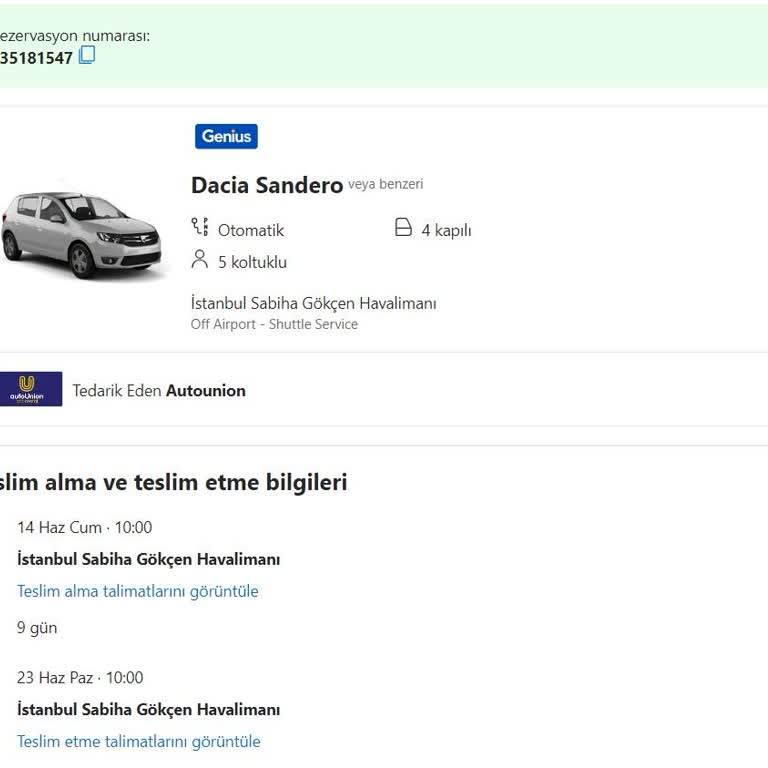Image resolution: width=768 pixels, height=768 pixels.
Task: Click the transmission icon beside Otomatik
Action: [200, 227]
